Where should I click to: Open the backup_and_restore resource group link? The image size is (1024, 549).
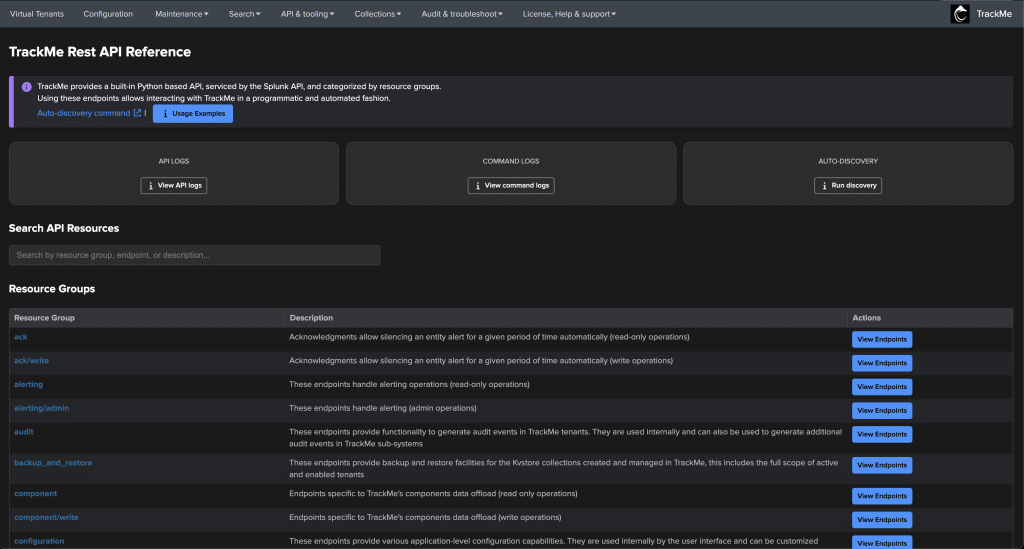pos(53,463)
